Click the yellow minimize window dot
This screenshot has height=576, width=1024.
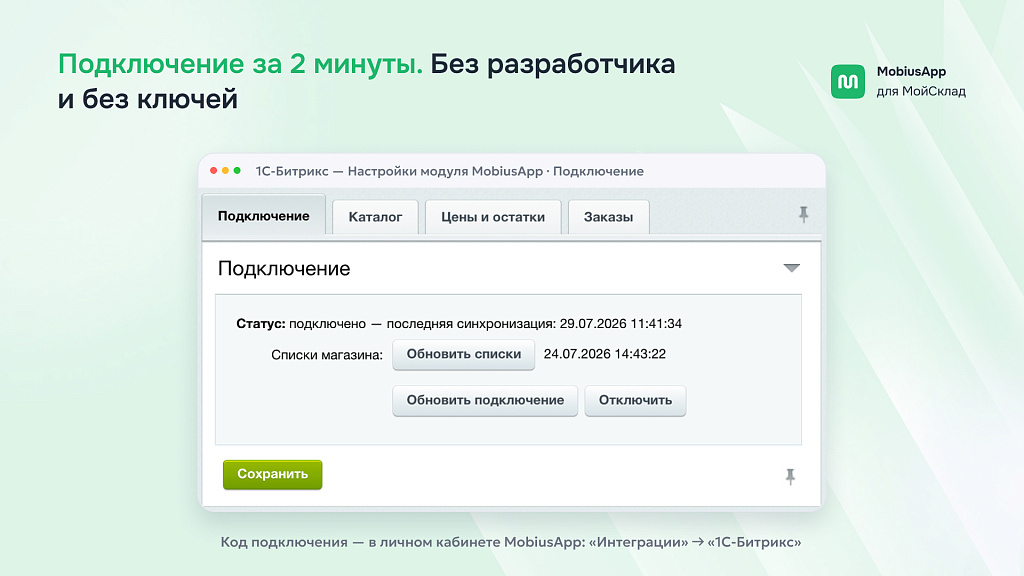point(225,170)
